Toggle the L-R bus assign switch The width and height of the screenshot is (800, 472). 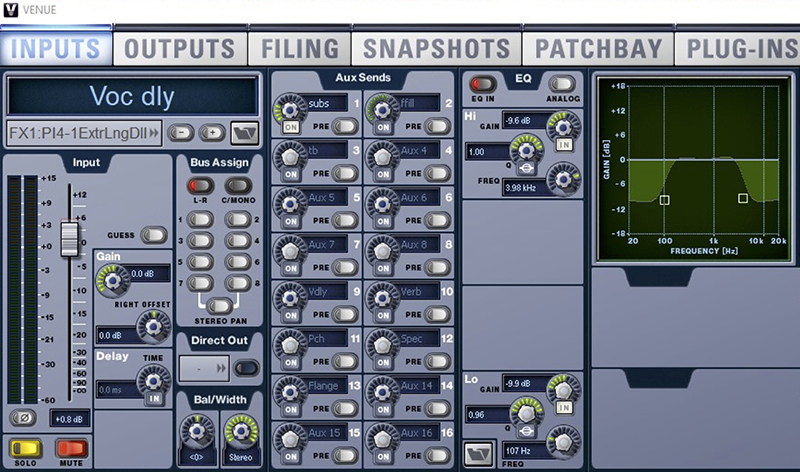[201, 186]
